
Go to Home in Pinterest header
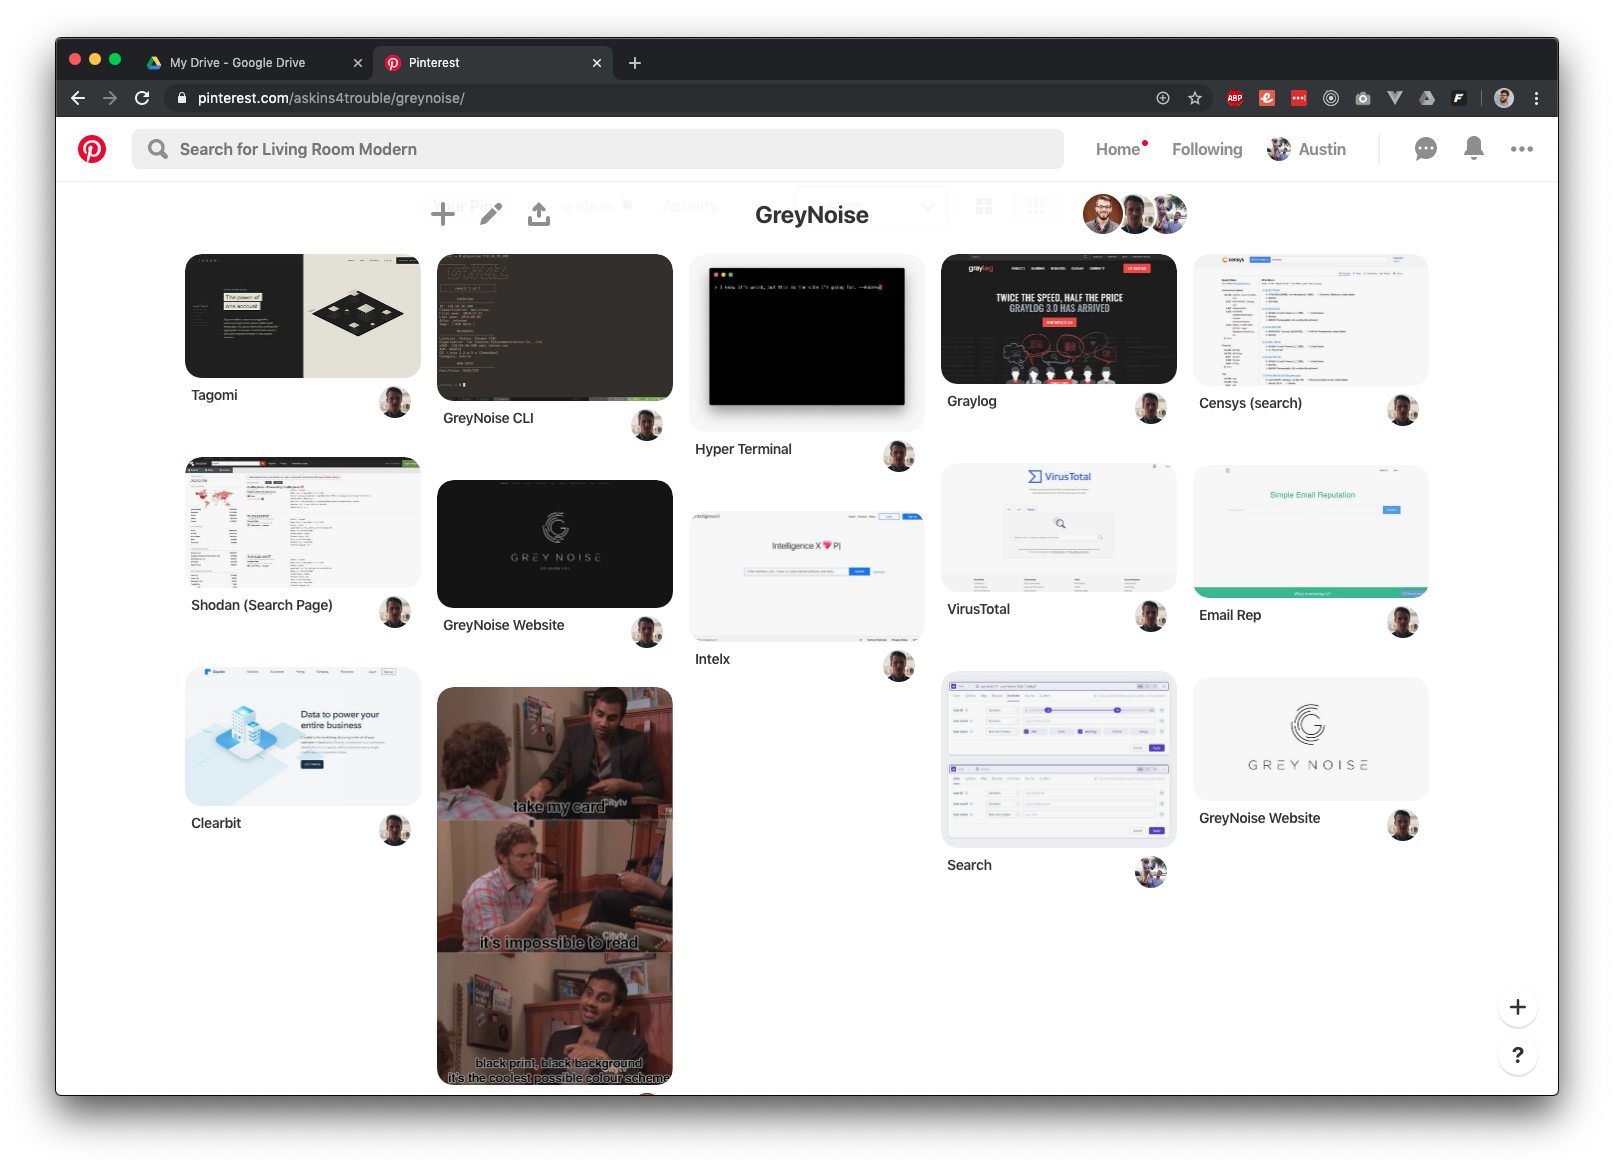pyautogui.click(x=1118, y=149)
